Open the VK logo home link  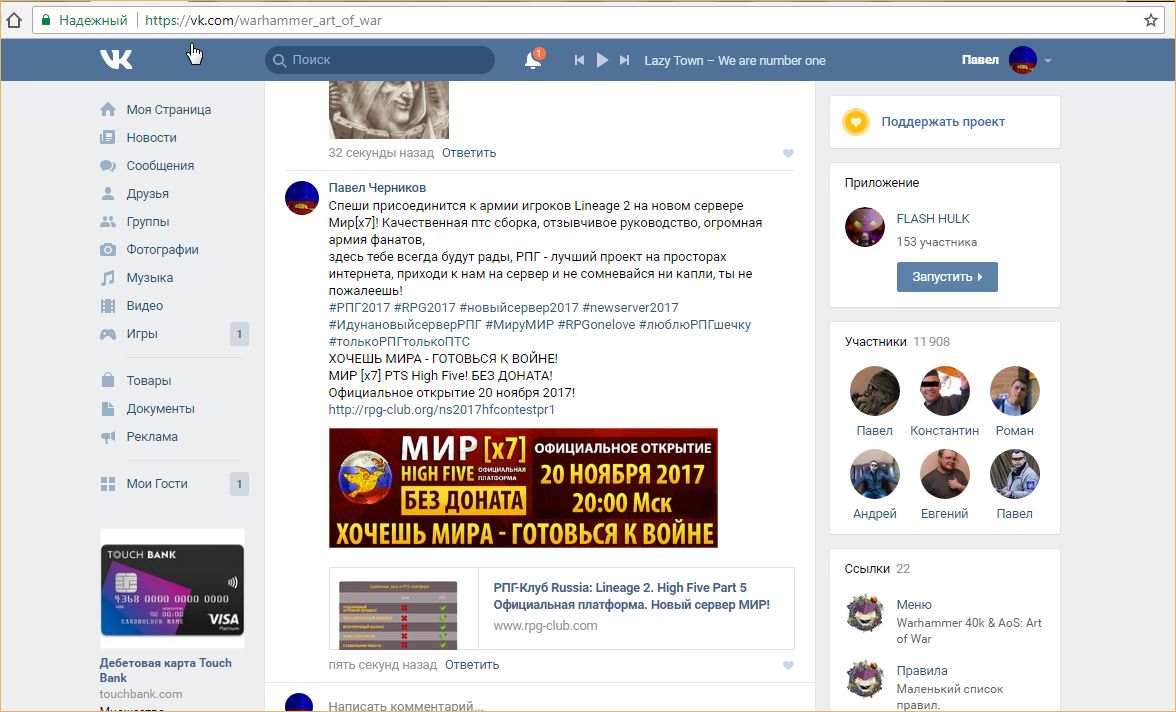tap(116, 59)
